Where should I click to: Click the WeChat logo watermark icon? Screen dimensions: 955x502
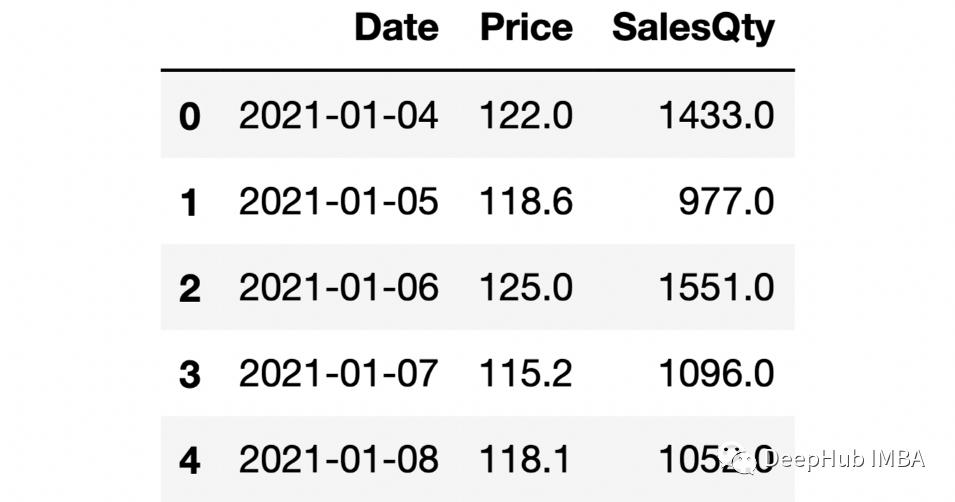pos(737,459)
